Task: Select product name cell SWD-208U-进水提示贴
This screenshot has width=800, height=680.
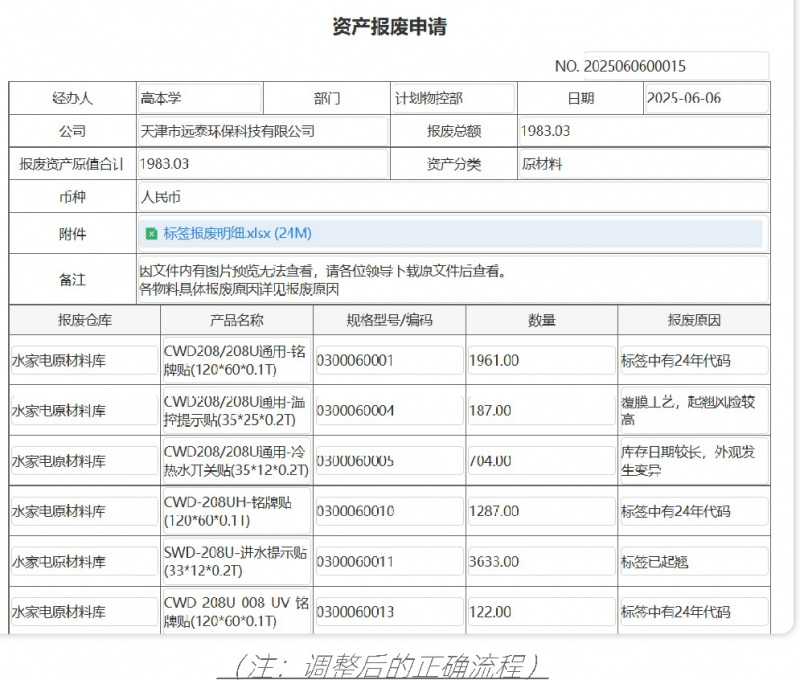Action: tap(236, 562)
